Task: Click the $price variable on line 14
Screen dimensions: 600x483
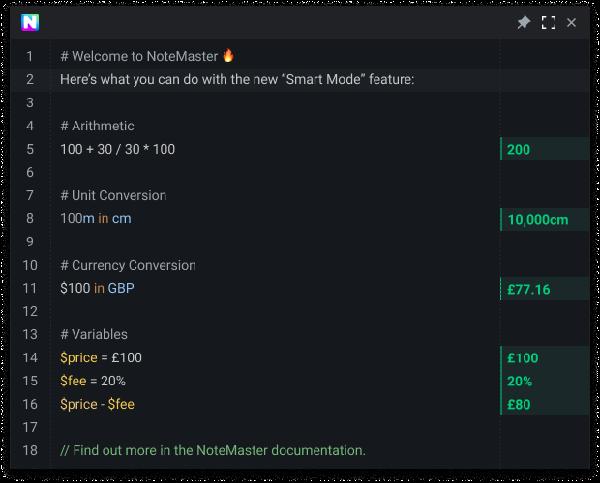Action: point(79,357)
